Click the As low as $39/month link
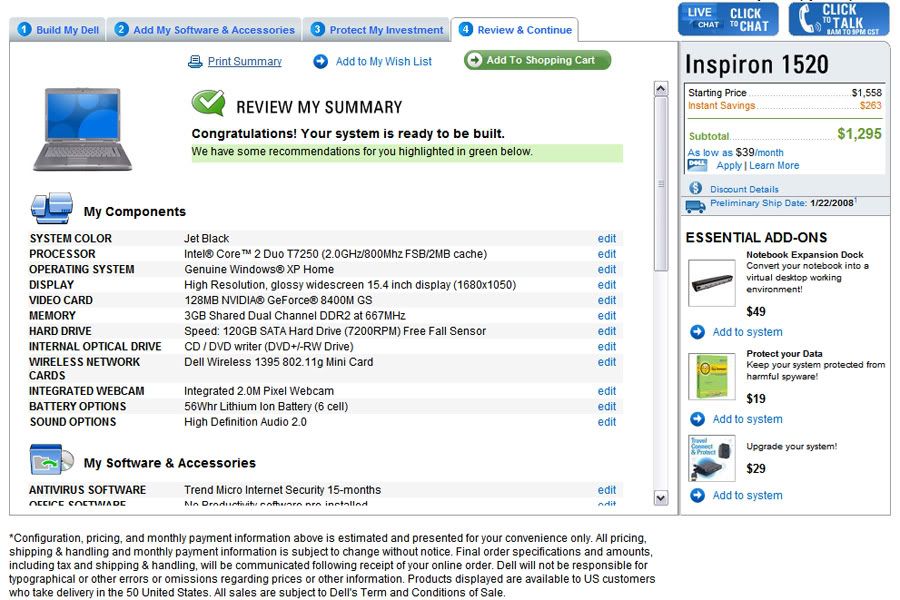The width and height of the screenshot is (900, 600). point(735,152)
